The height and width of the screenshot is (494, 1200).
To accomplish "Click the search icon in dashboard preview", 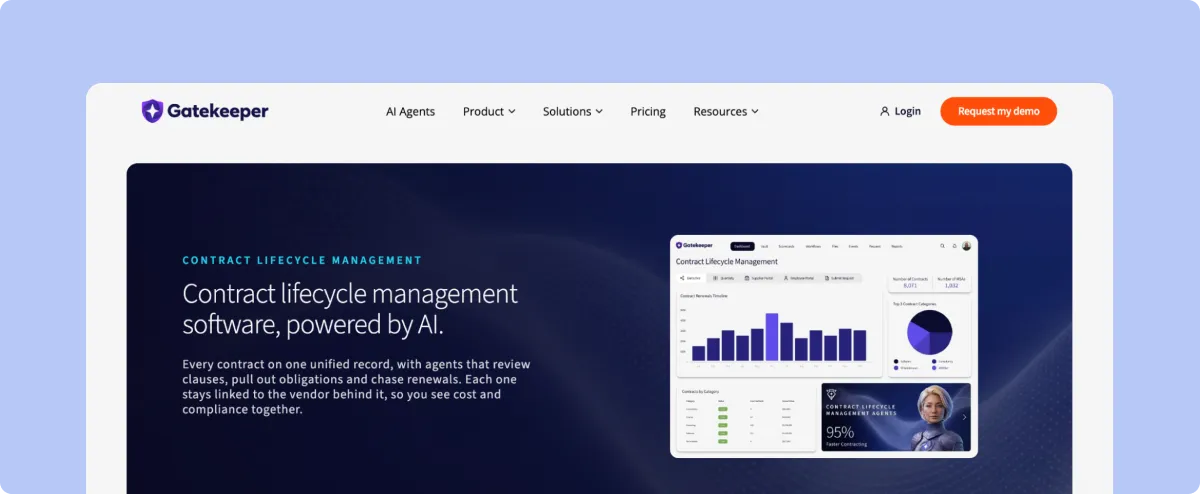I will click(x=942, y=246).
